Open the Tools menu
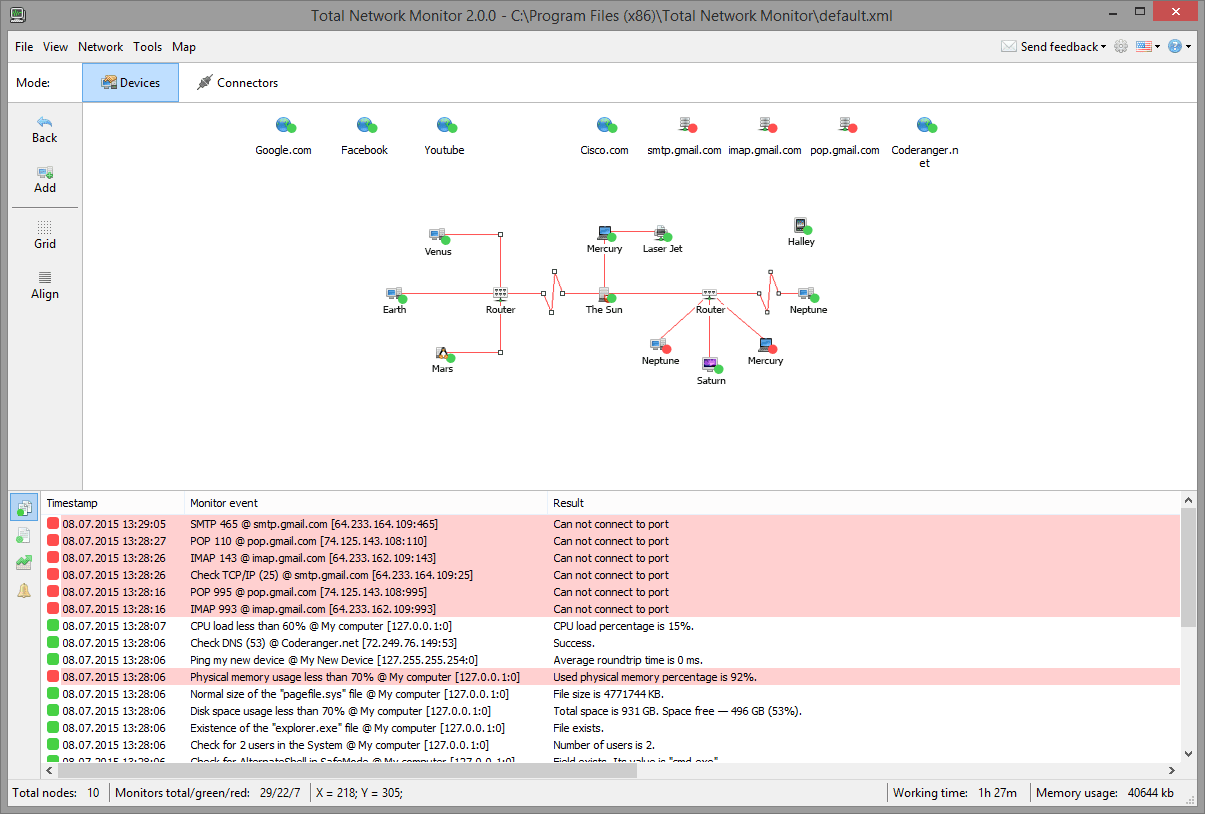 pos(147,47)
